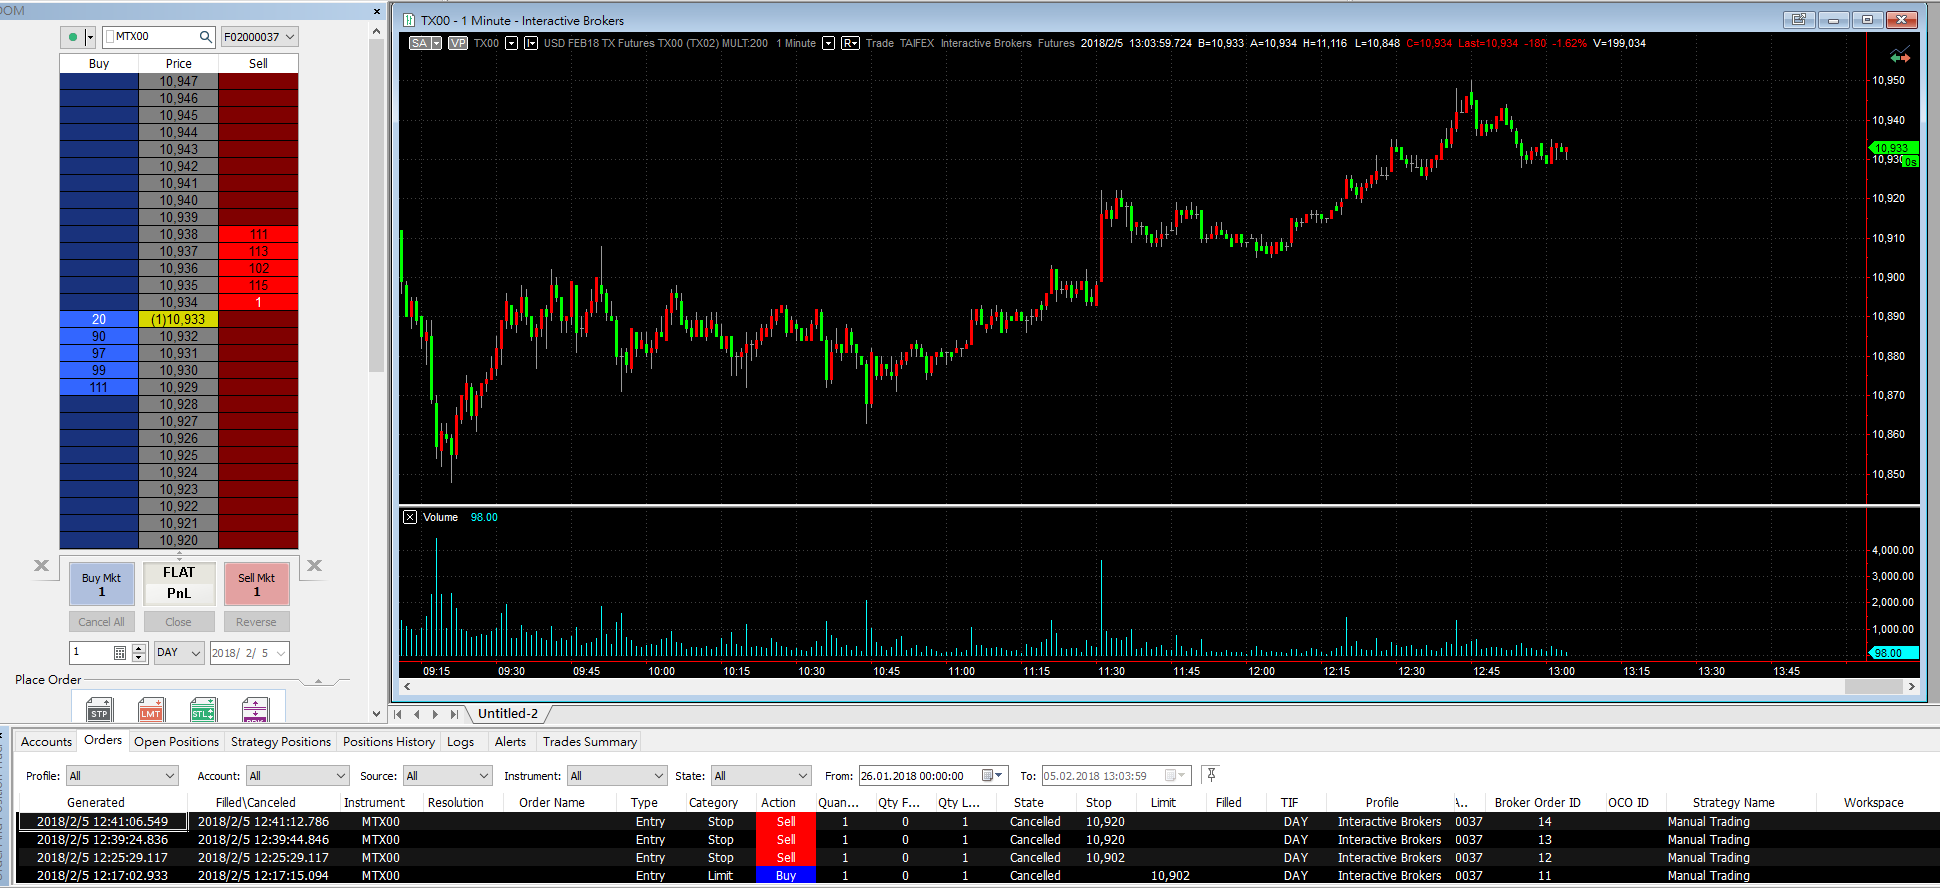
Task: Close the Volume indicator pane
Action: [410, 517]
